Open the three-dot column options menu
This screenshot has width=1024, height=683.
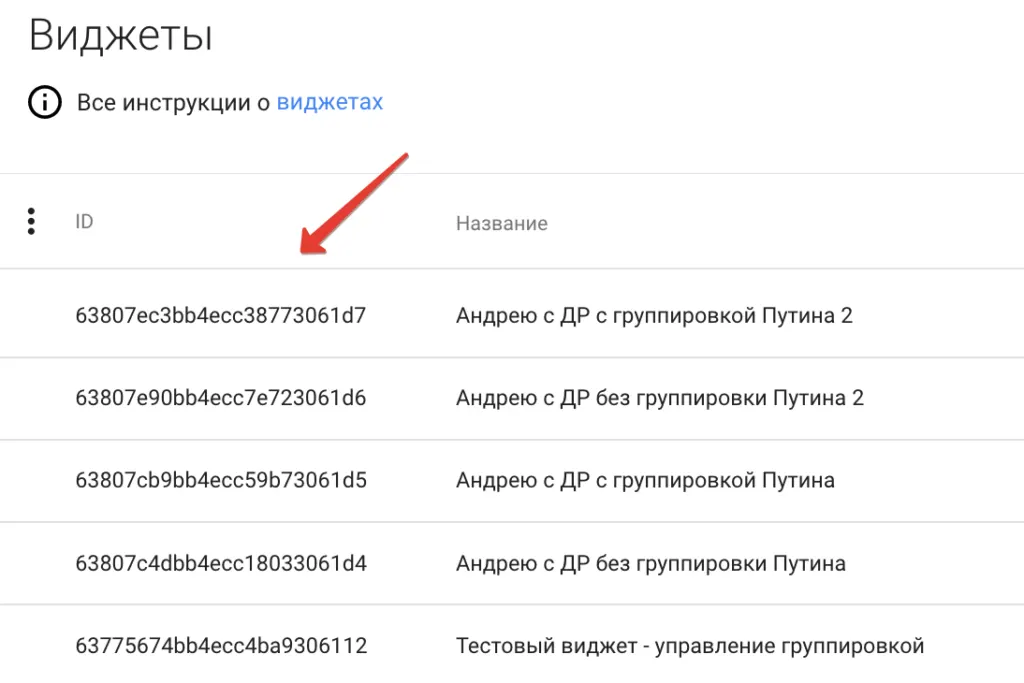click(x=31, y=221)
